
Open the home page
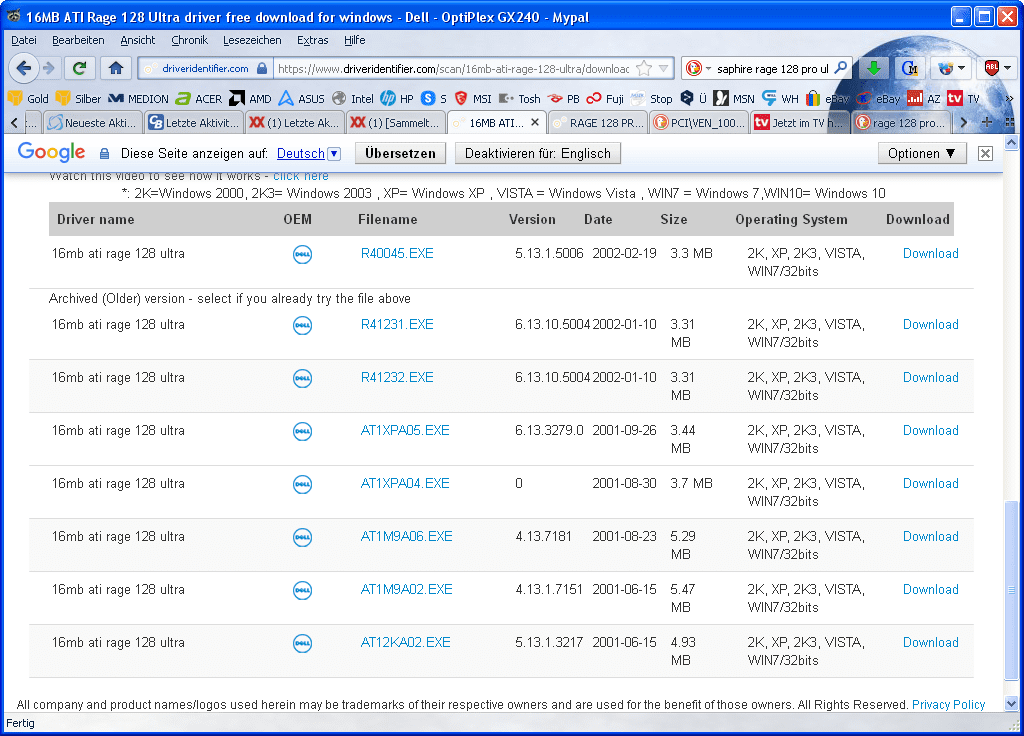(x=116, y=68)
